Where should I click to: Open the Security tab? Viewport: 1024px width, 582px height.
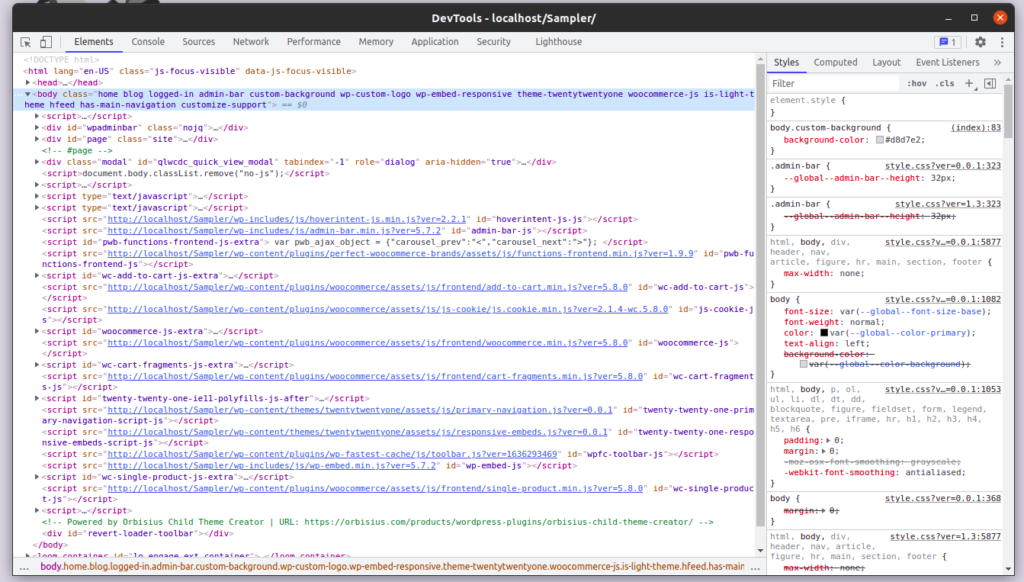493,42
